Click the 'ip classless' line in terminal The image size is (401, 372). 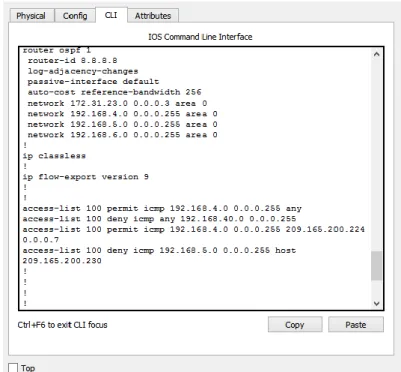pyautogui.click(x=54, y=156)
